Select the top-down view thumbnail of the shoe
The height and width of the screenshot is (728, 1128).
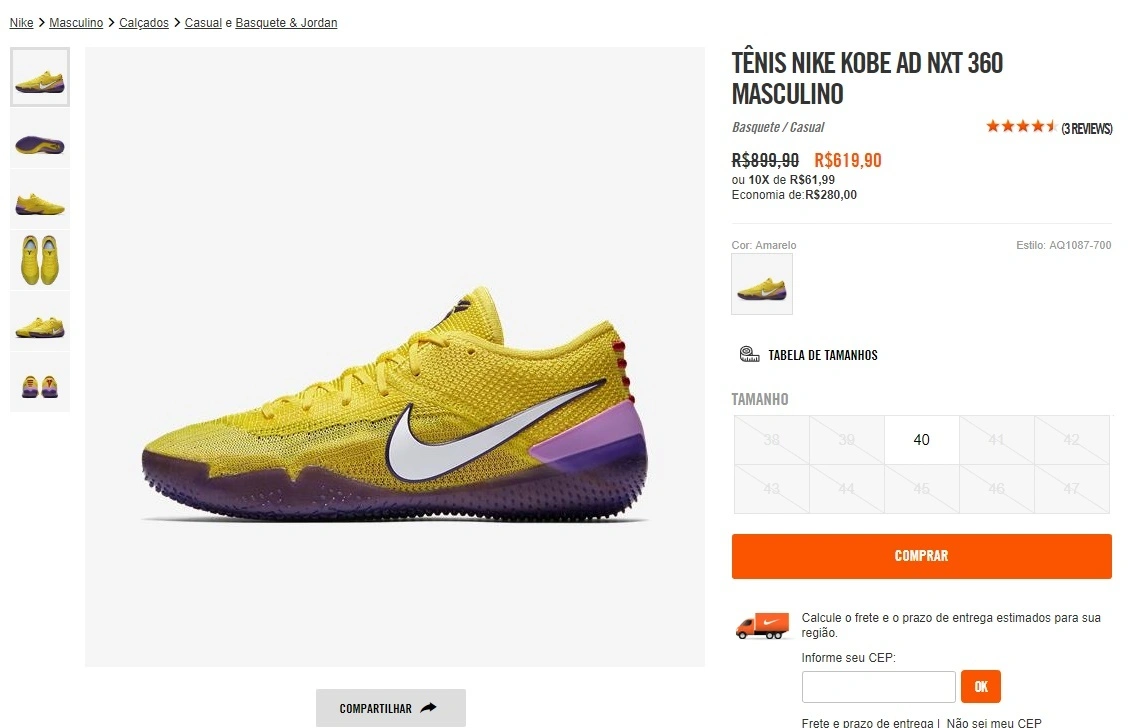coord(40,260)
